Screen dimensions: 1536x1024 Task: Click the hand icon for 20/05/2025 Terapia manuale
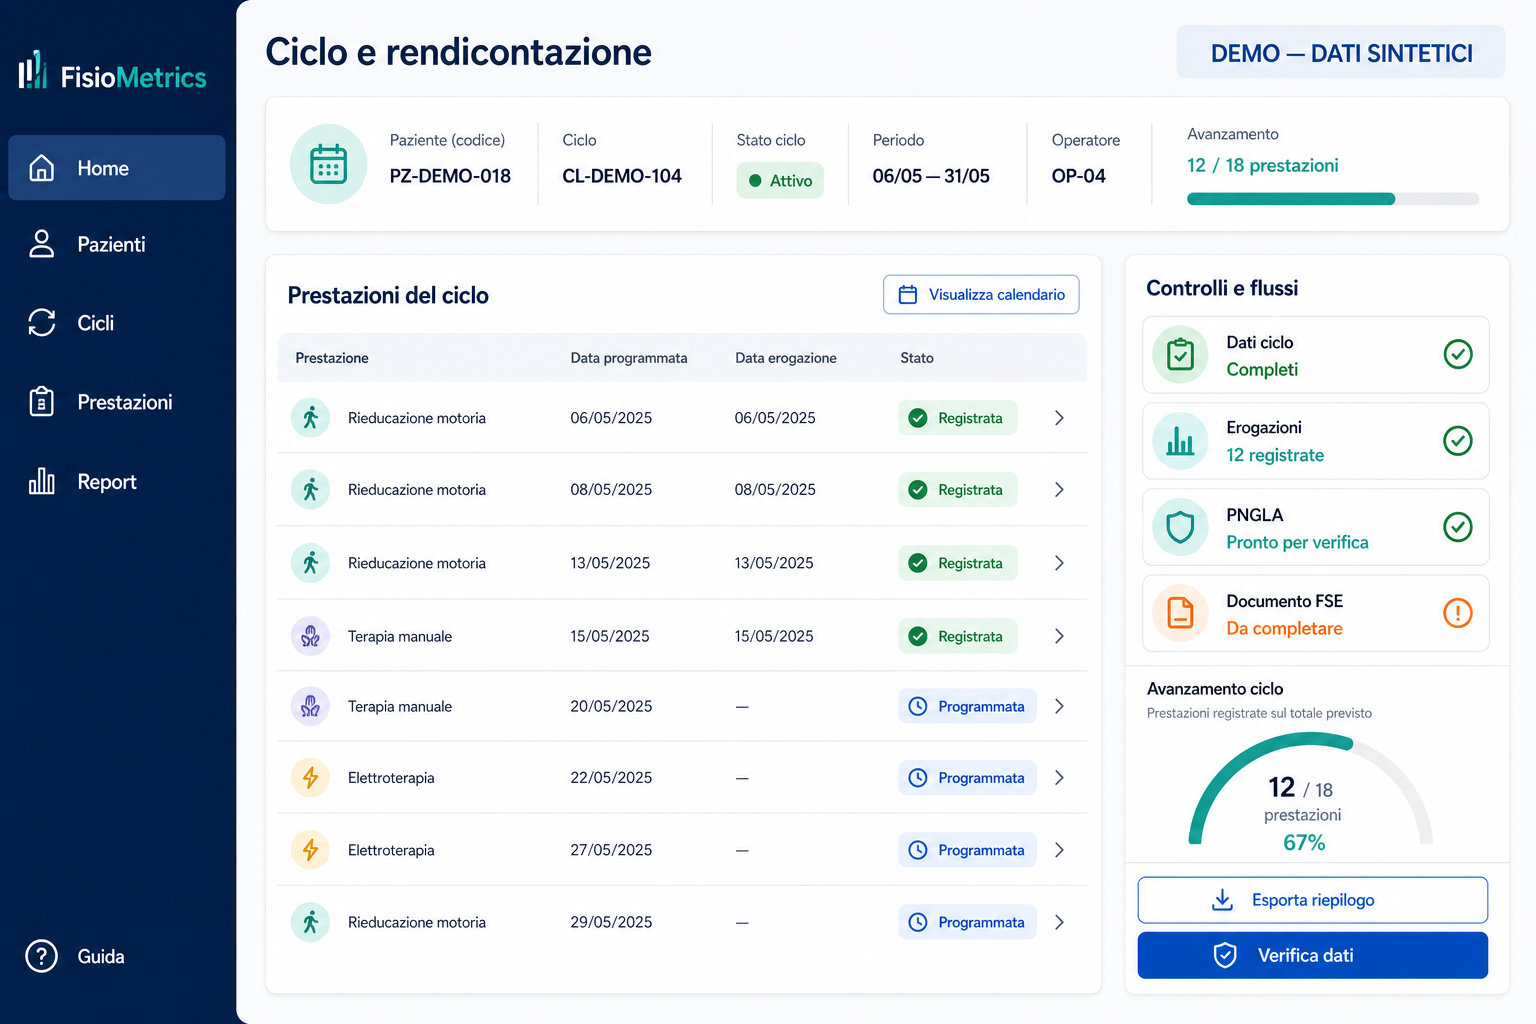point(310,706)
